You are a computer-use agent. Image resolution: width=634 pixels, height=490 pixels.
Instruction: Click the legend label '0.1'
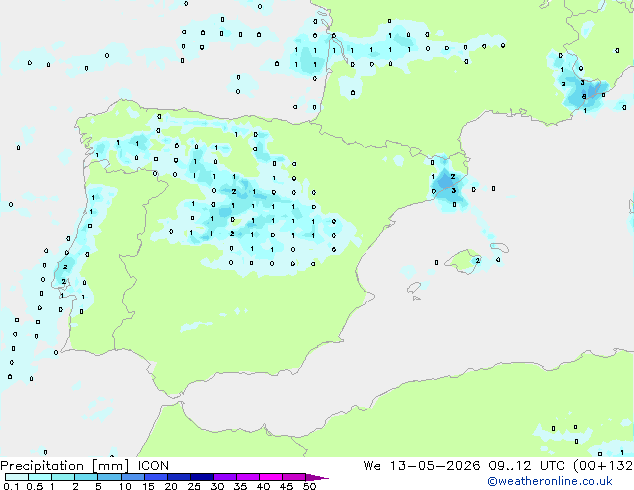[11, 486]
